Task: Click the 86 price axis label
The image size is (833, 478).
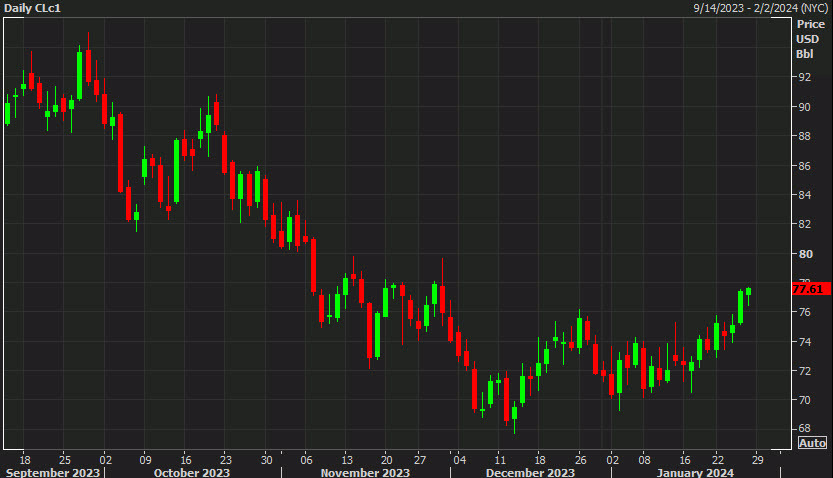Action: [x=804, y=166]
